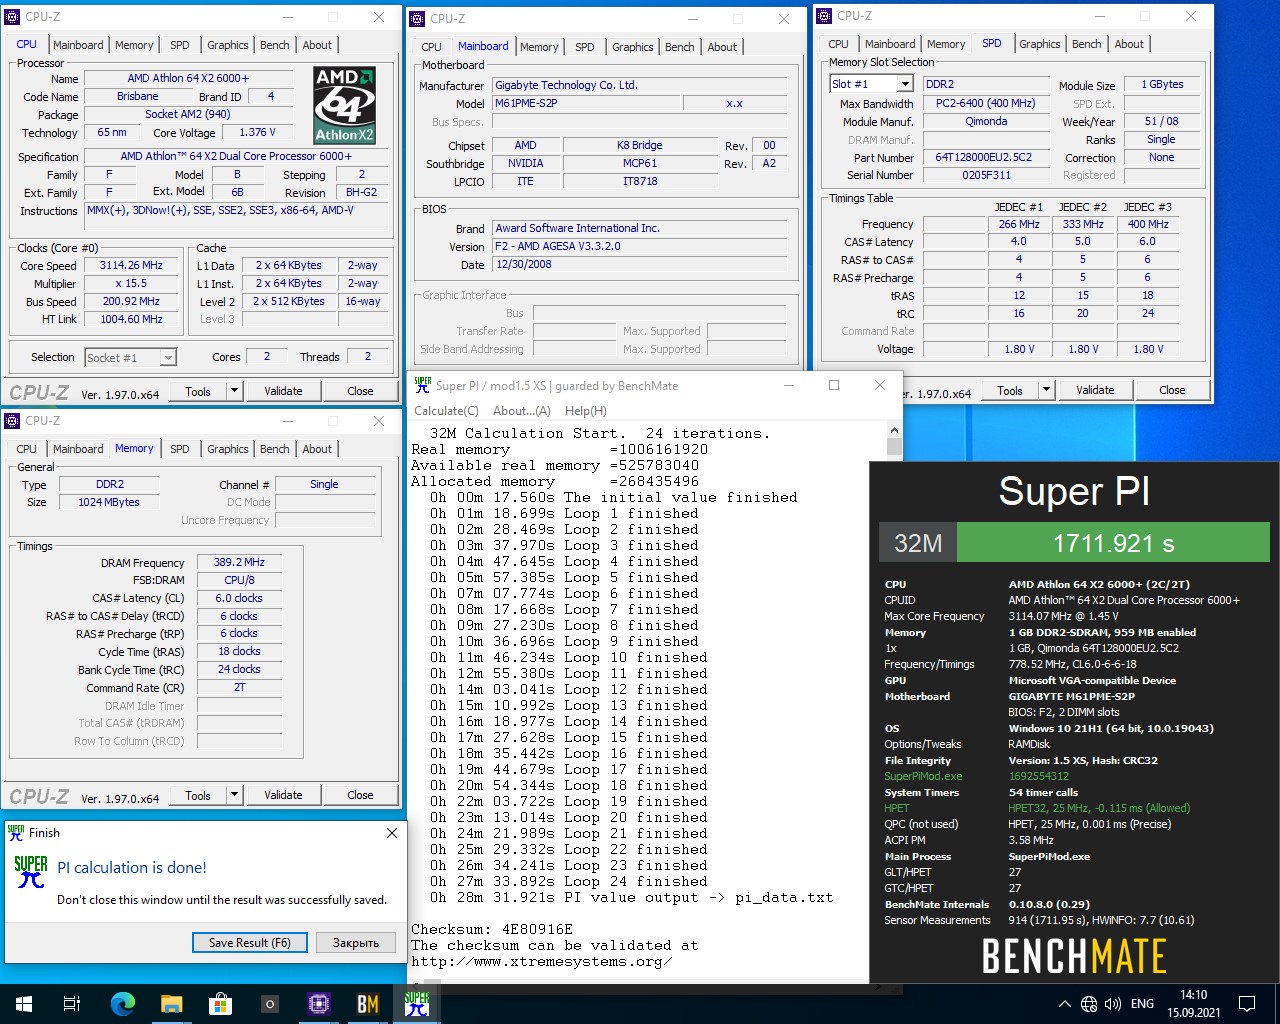This screenshot has height=1024, width=1280.
Task: Click the ENG language indicator
Action: (1142, 1004)
